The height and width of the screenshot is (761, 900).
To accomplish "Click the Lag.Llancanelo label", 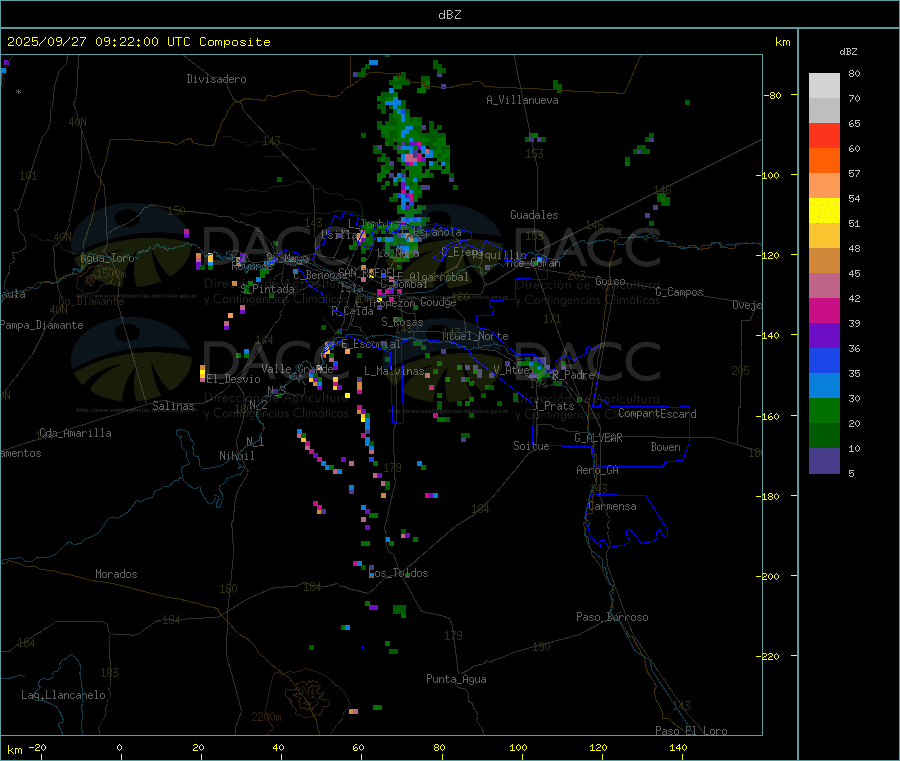I will click(x=63, y=695).
